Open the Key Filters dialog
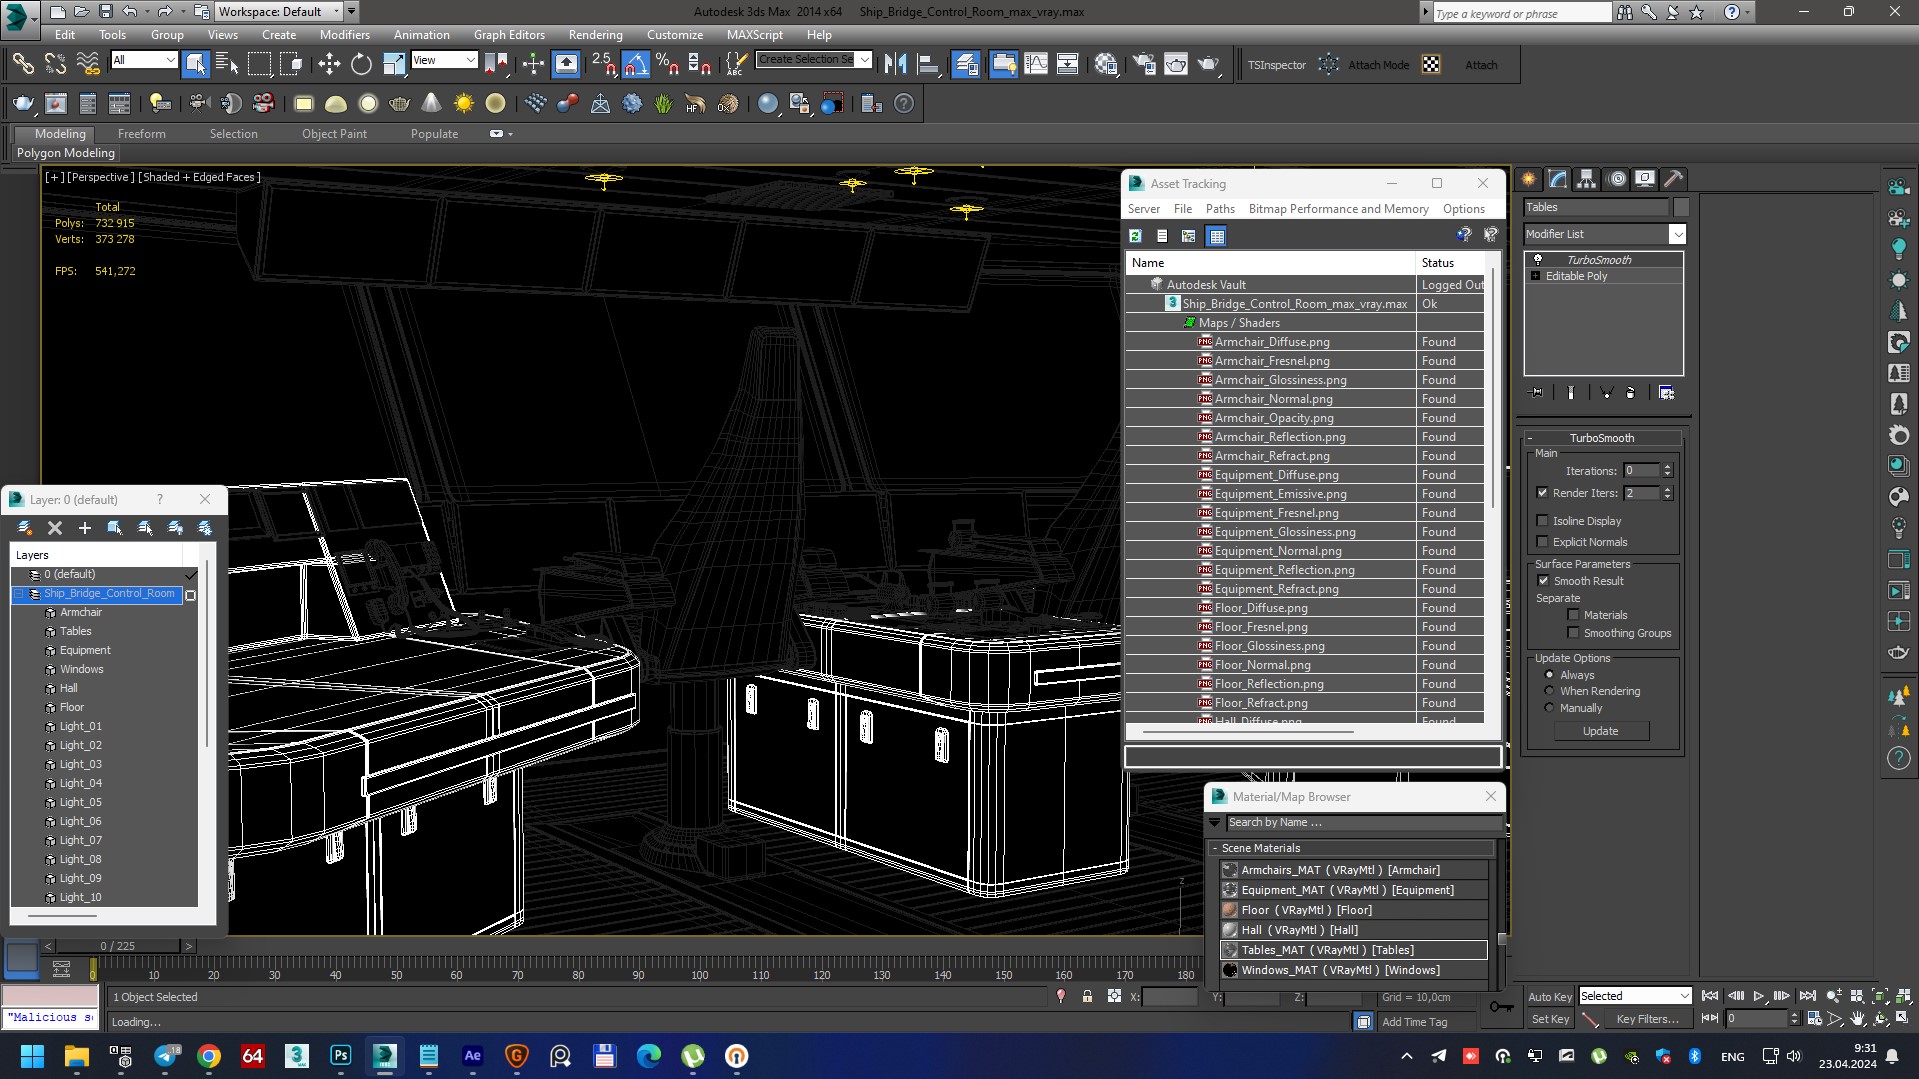 [1647, 1019]
